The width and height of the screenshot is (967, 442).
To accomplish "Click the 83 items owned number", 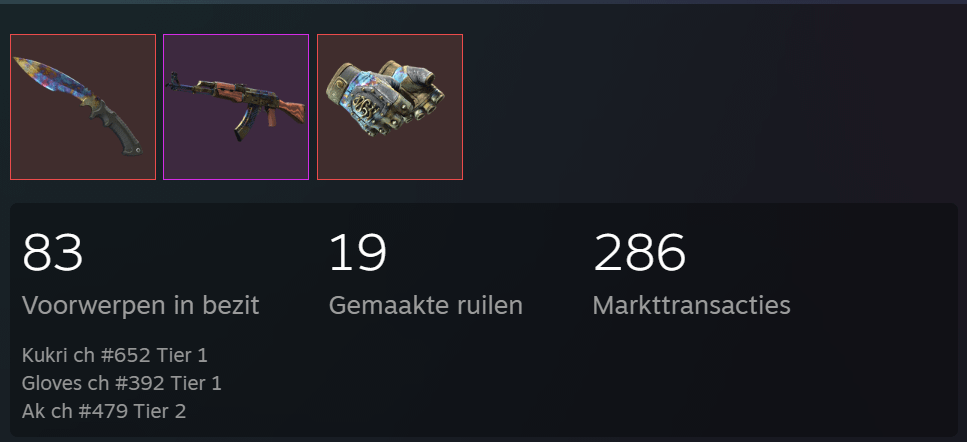I will 52,253.
